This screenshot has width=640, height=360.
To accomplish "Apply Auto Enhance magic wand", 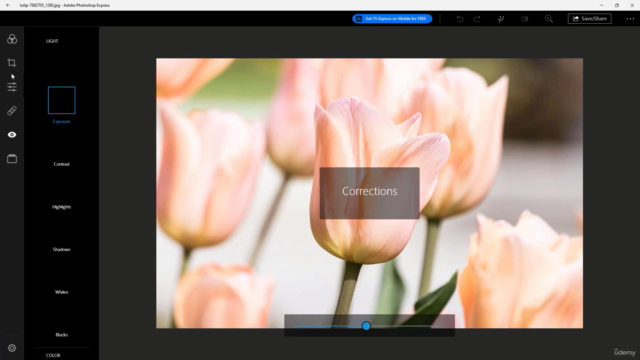I will click(x=501, y=19).
